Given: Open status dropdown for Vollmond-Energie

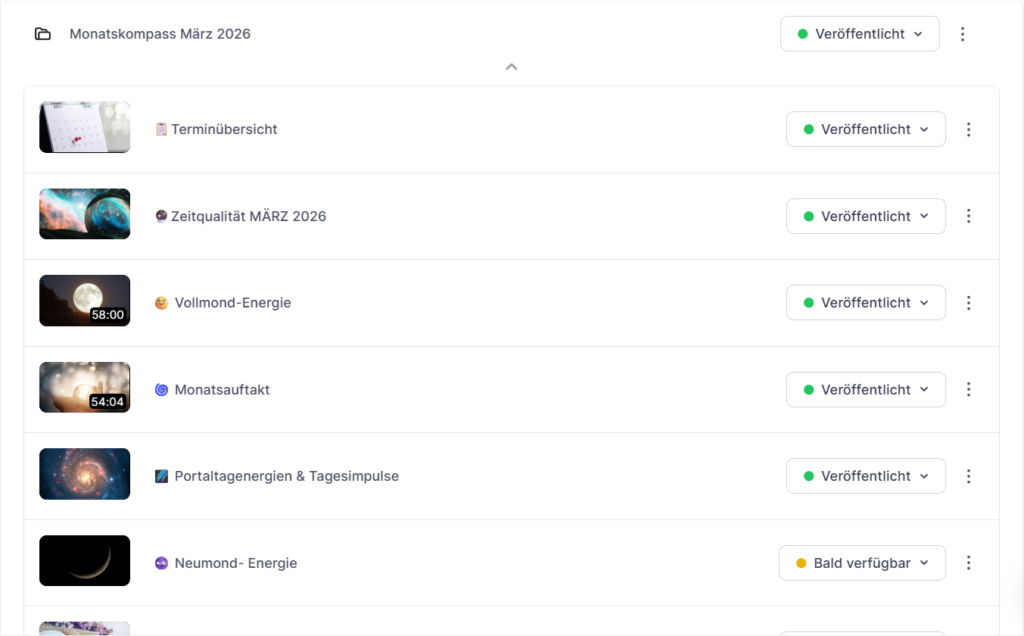Looking at the screenshot, I should 865,302.
